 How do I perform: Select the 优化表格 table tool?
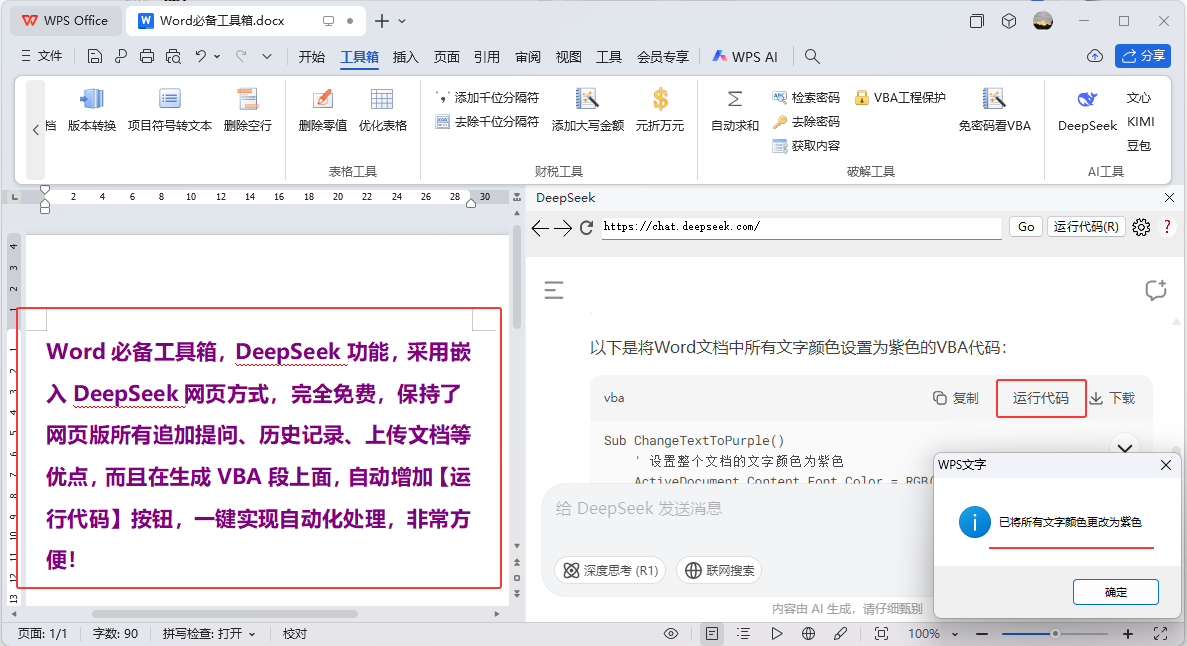(x=382, y=100)
